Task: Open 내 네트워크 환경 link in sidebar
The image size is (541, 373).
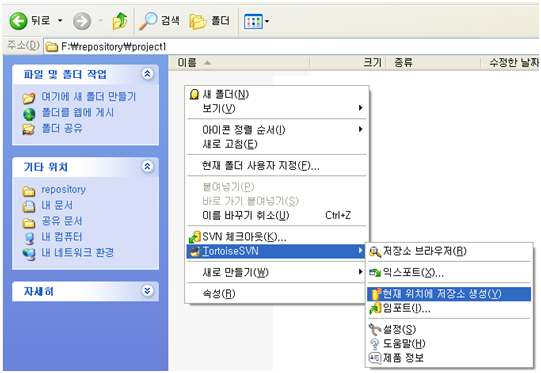Action: coord(78,252)
